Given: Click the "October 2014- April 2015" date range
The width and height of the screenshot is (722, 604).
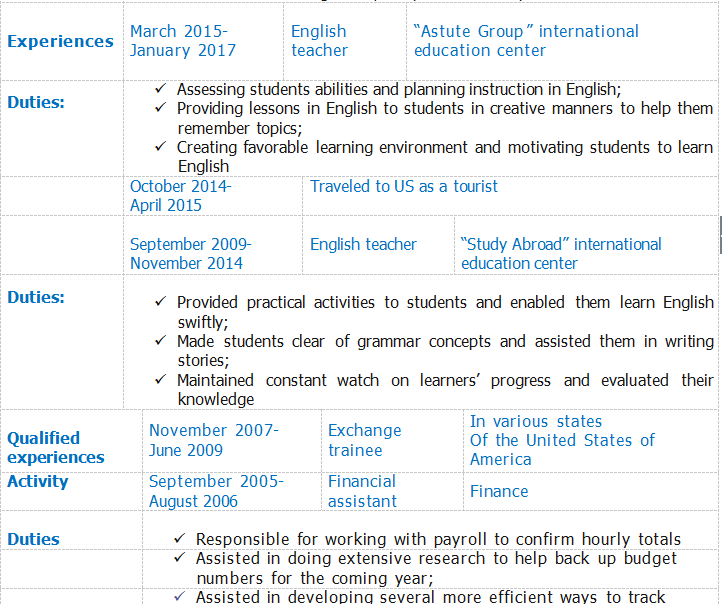Looking at the screenshot, I should pyautogui.click(x=180, y=196).
